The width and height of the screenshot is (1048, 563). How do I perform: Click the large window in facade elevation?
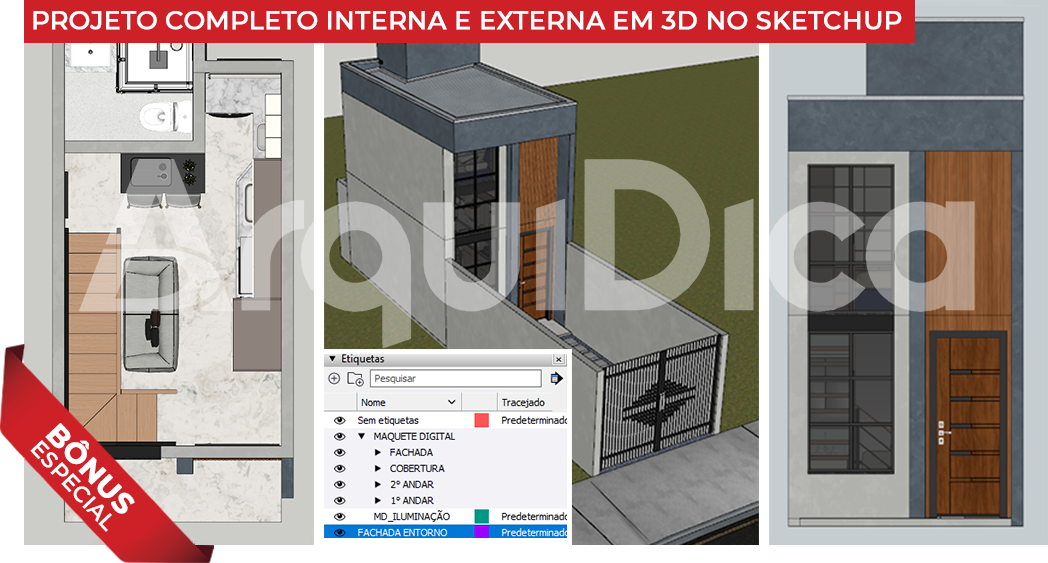pos(851,318)
